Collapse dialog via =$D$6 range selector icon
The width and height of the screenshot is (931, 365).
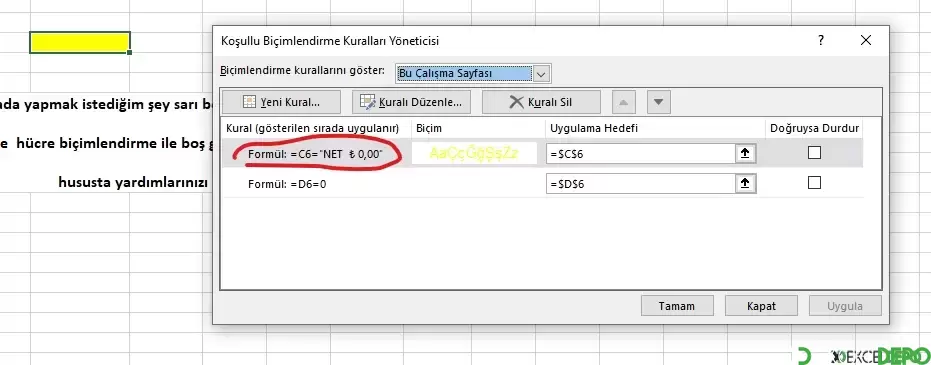[x=745, y=183]
